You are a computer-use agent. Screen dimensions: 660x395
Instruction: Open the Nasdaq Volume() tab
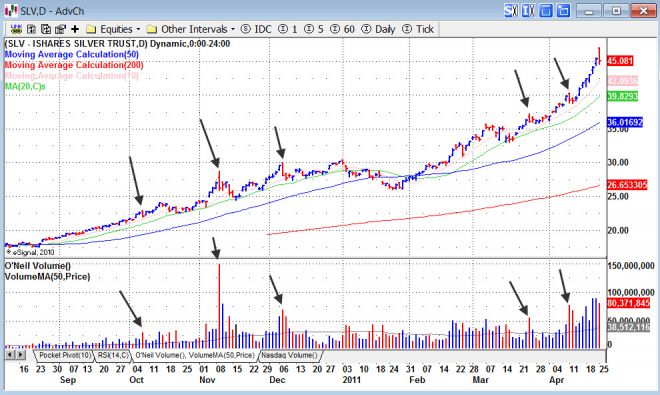click(290, 355)
